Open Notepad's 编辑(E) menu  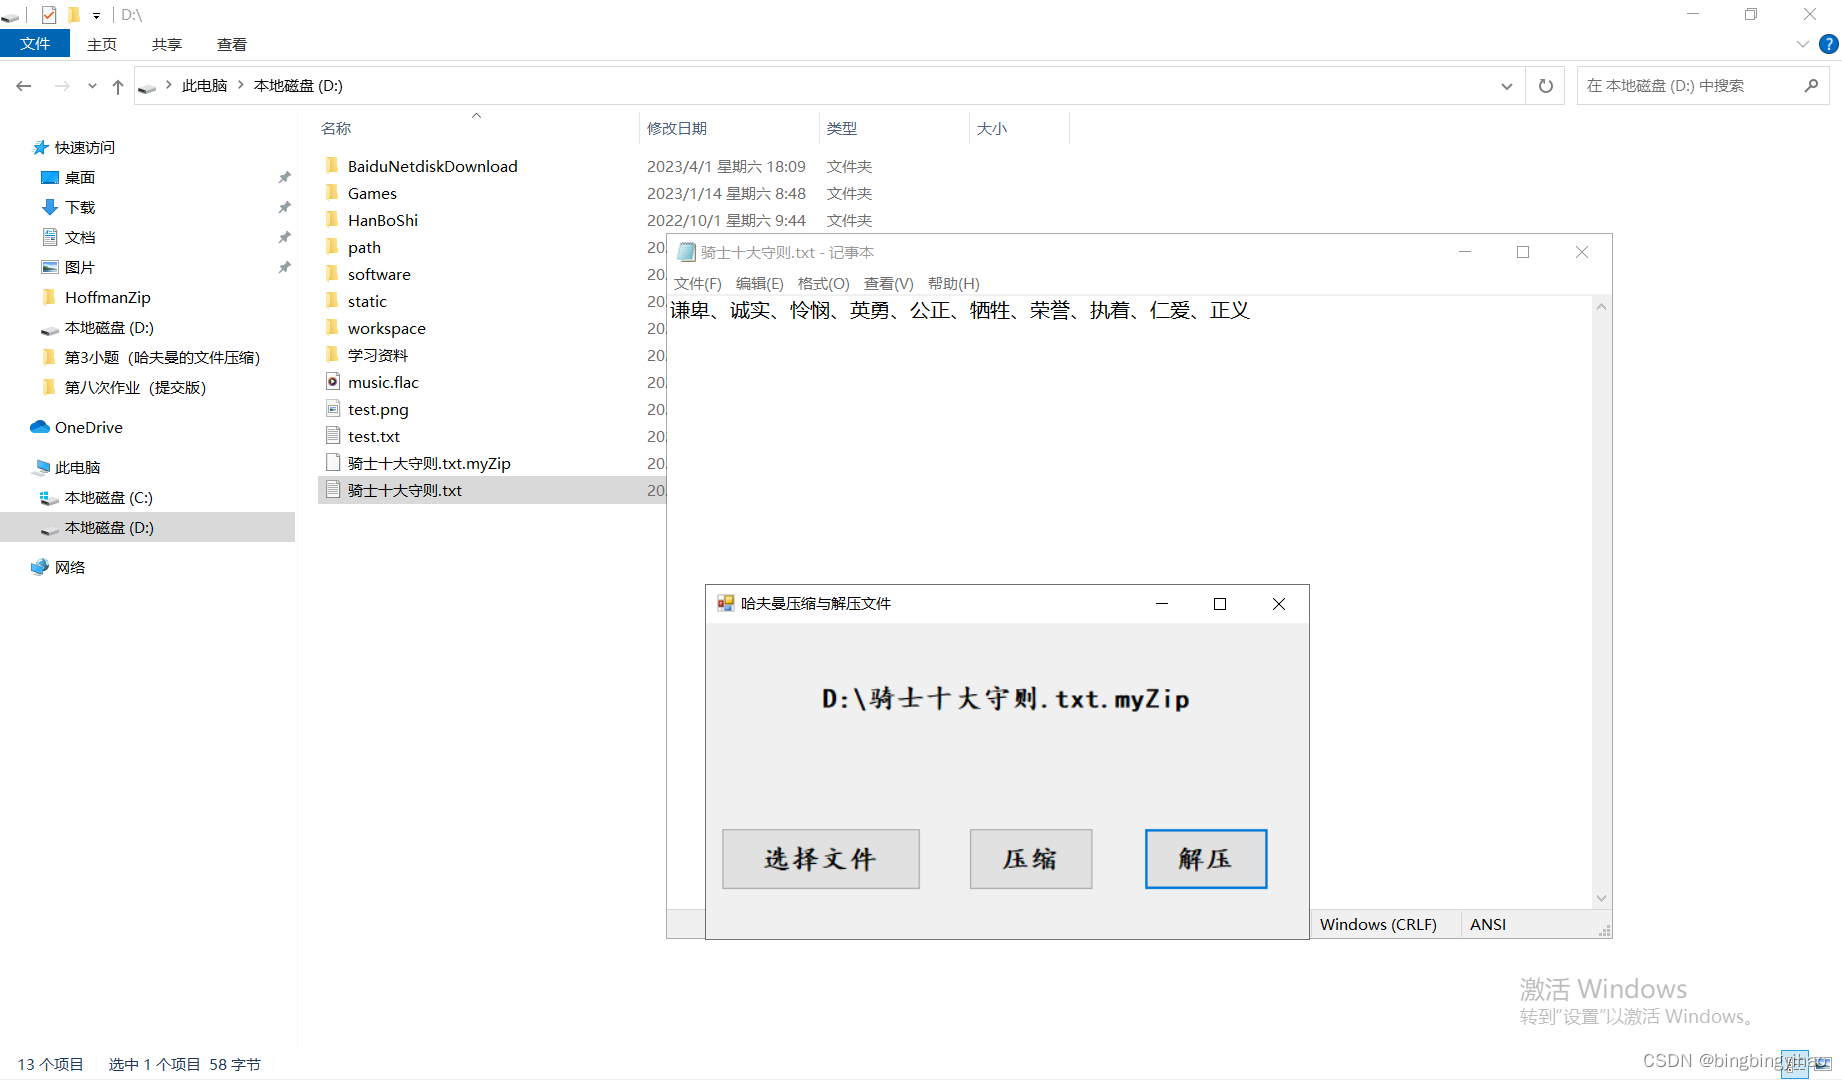pyautogui.click(x=760, y=284)
